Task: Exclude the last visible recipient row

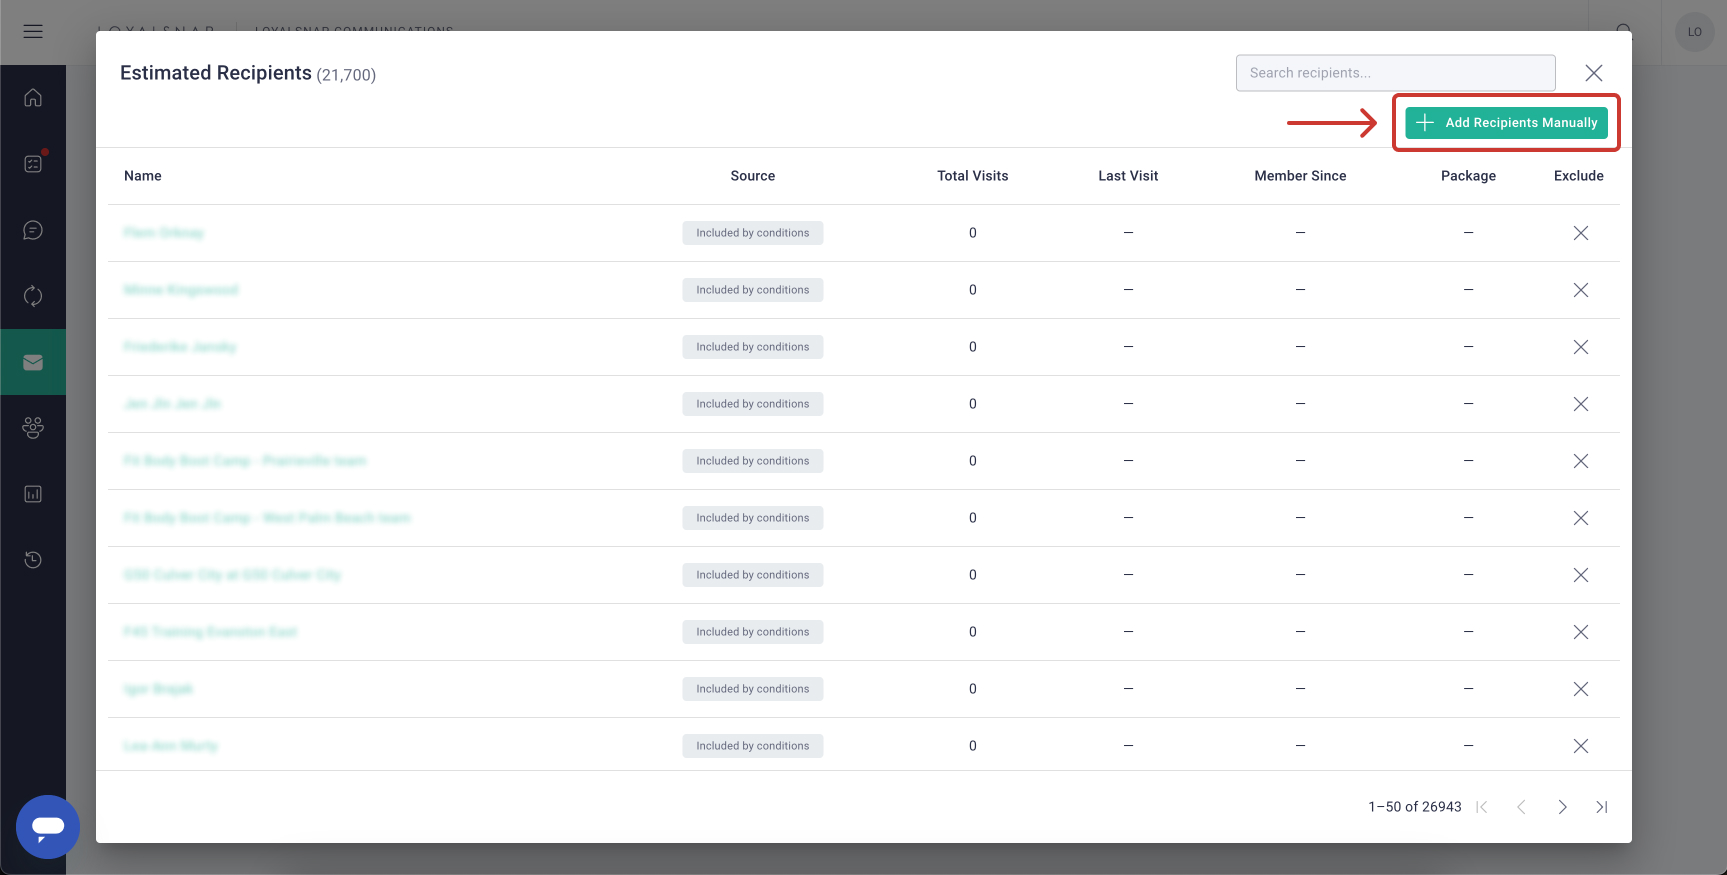Action: (x=1580, y=746)
